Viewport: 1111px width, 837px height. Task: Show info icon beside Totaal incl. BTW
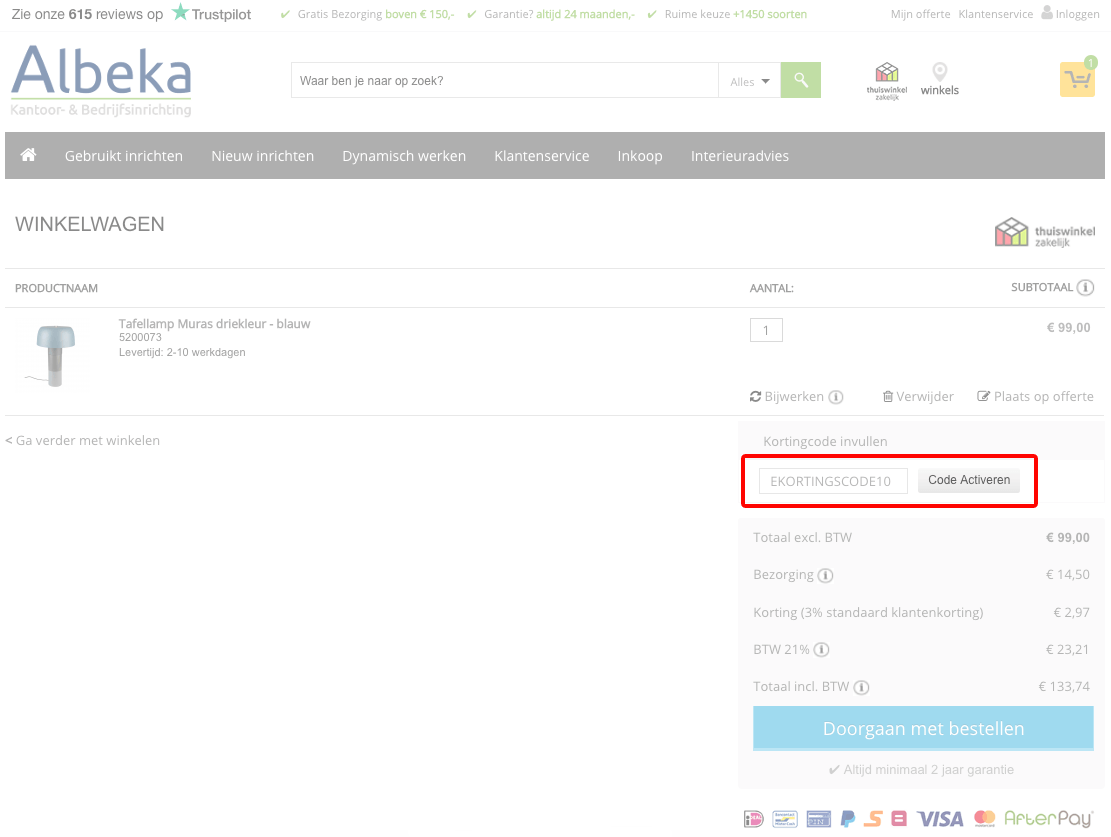(862, 687)
